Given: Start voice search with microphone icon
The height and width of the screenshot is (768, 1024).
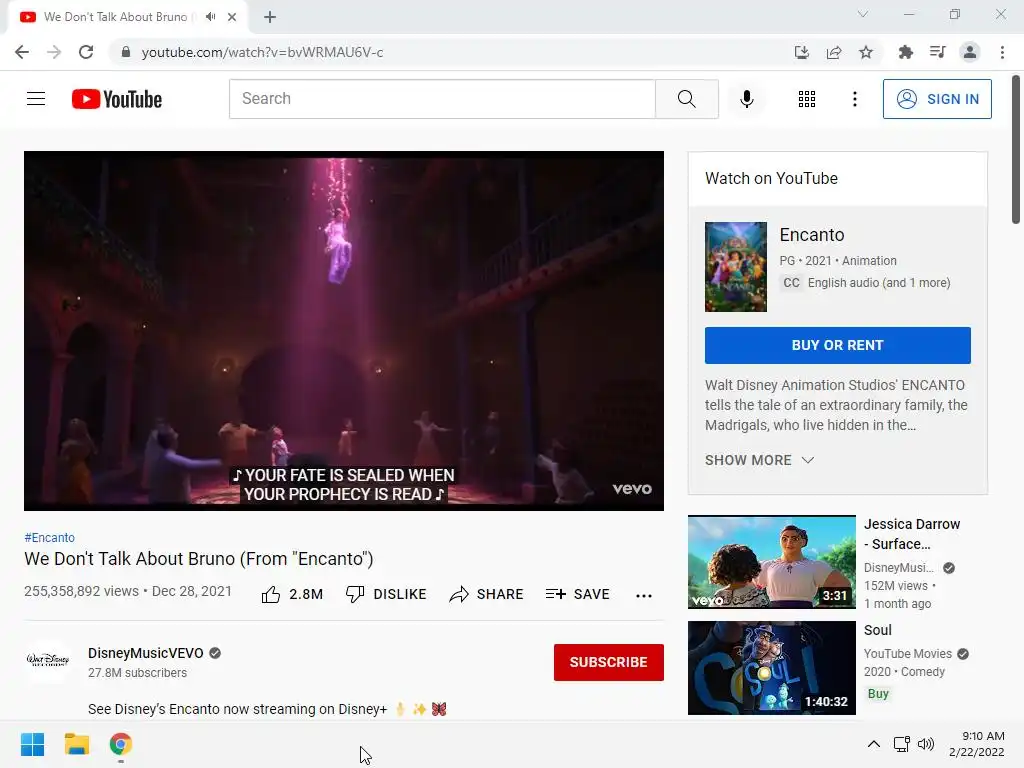Looking at the screenshot, I should click(x=746, y=99).
